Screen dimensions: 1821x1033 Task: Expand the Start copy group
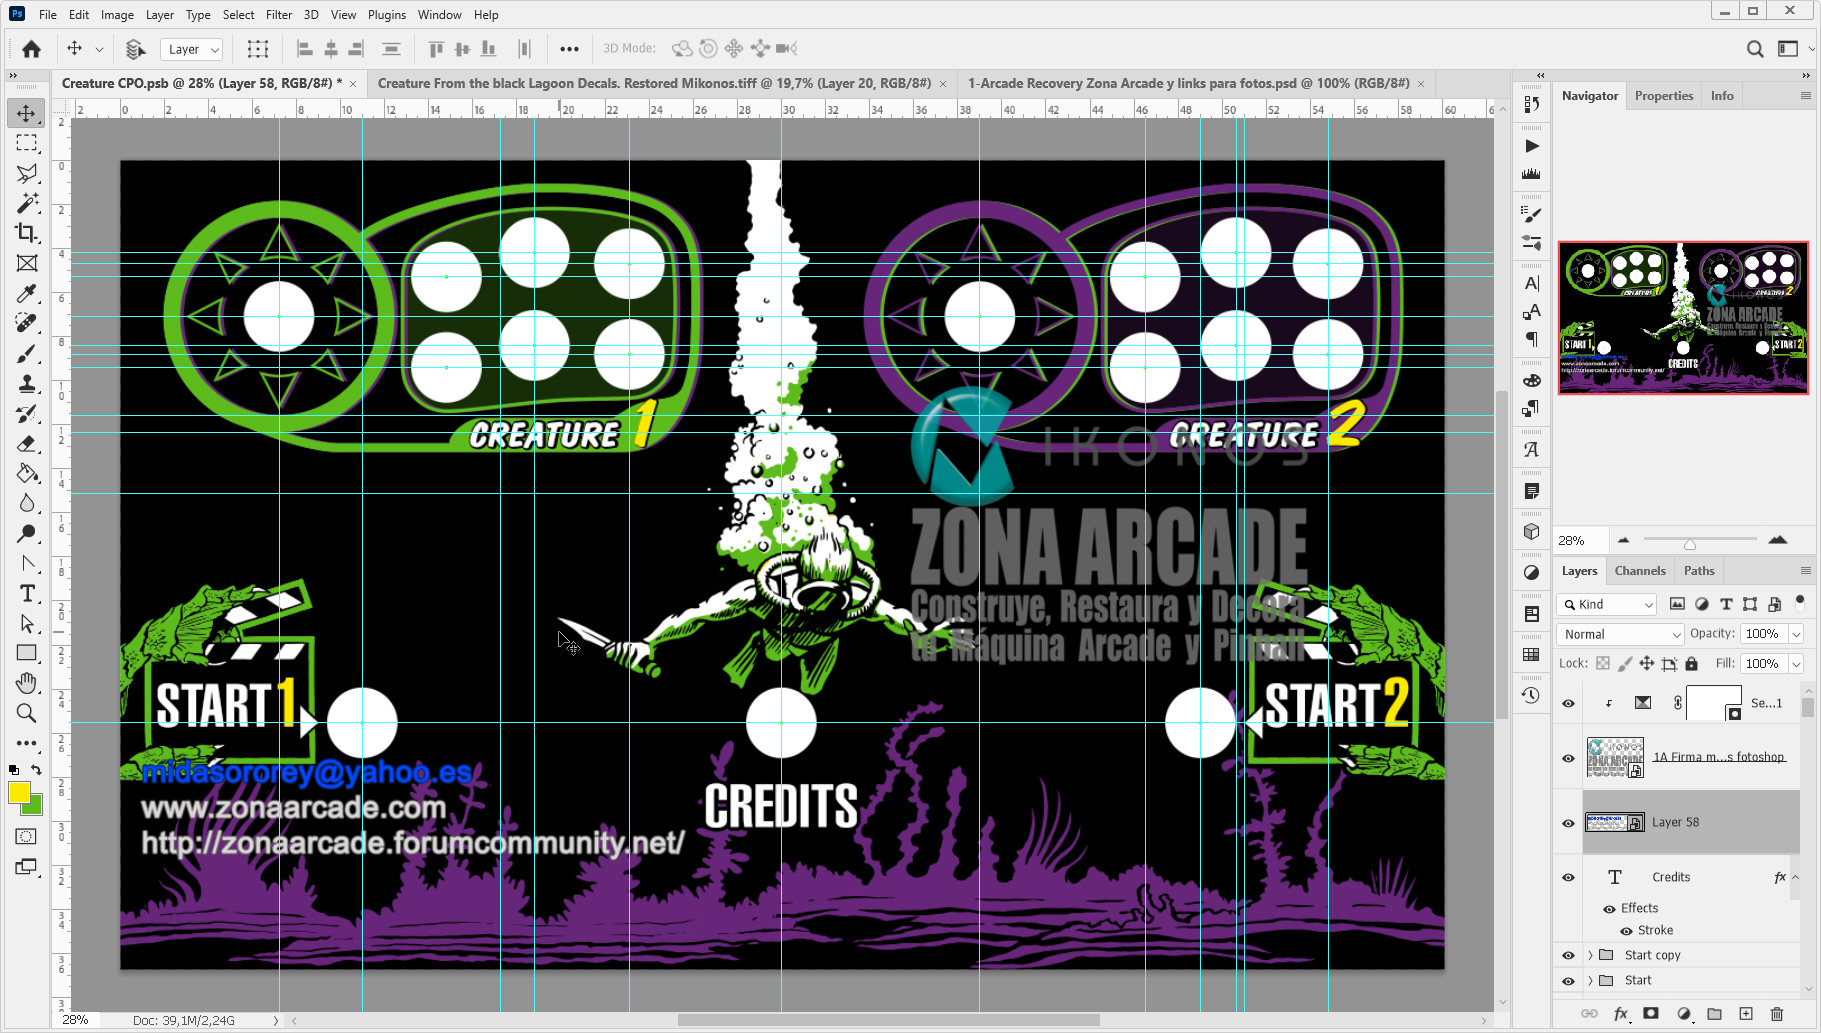click(x=1590, y=955)
